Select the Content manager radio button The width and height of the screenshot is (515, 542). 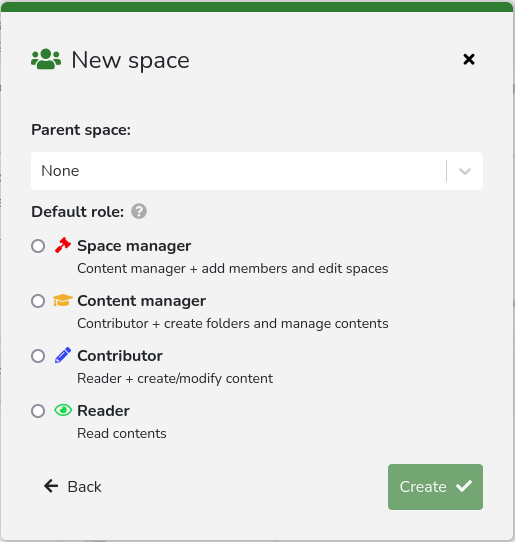pyautogui.click(x=38, y=301)
